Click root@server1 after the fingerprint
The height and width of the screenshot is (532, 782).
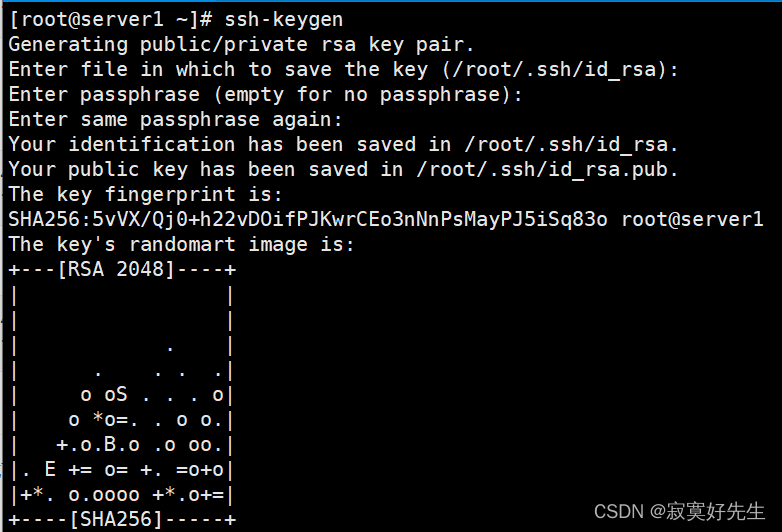click(x=692, y=219)
